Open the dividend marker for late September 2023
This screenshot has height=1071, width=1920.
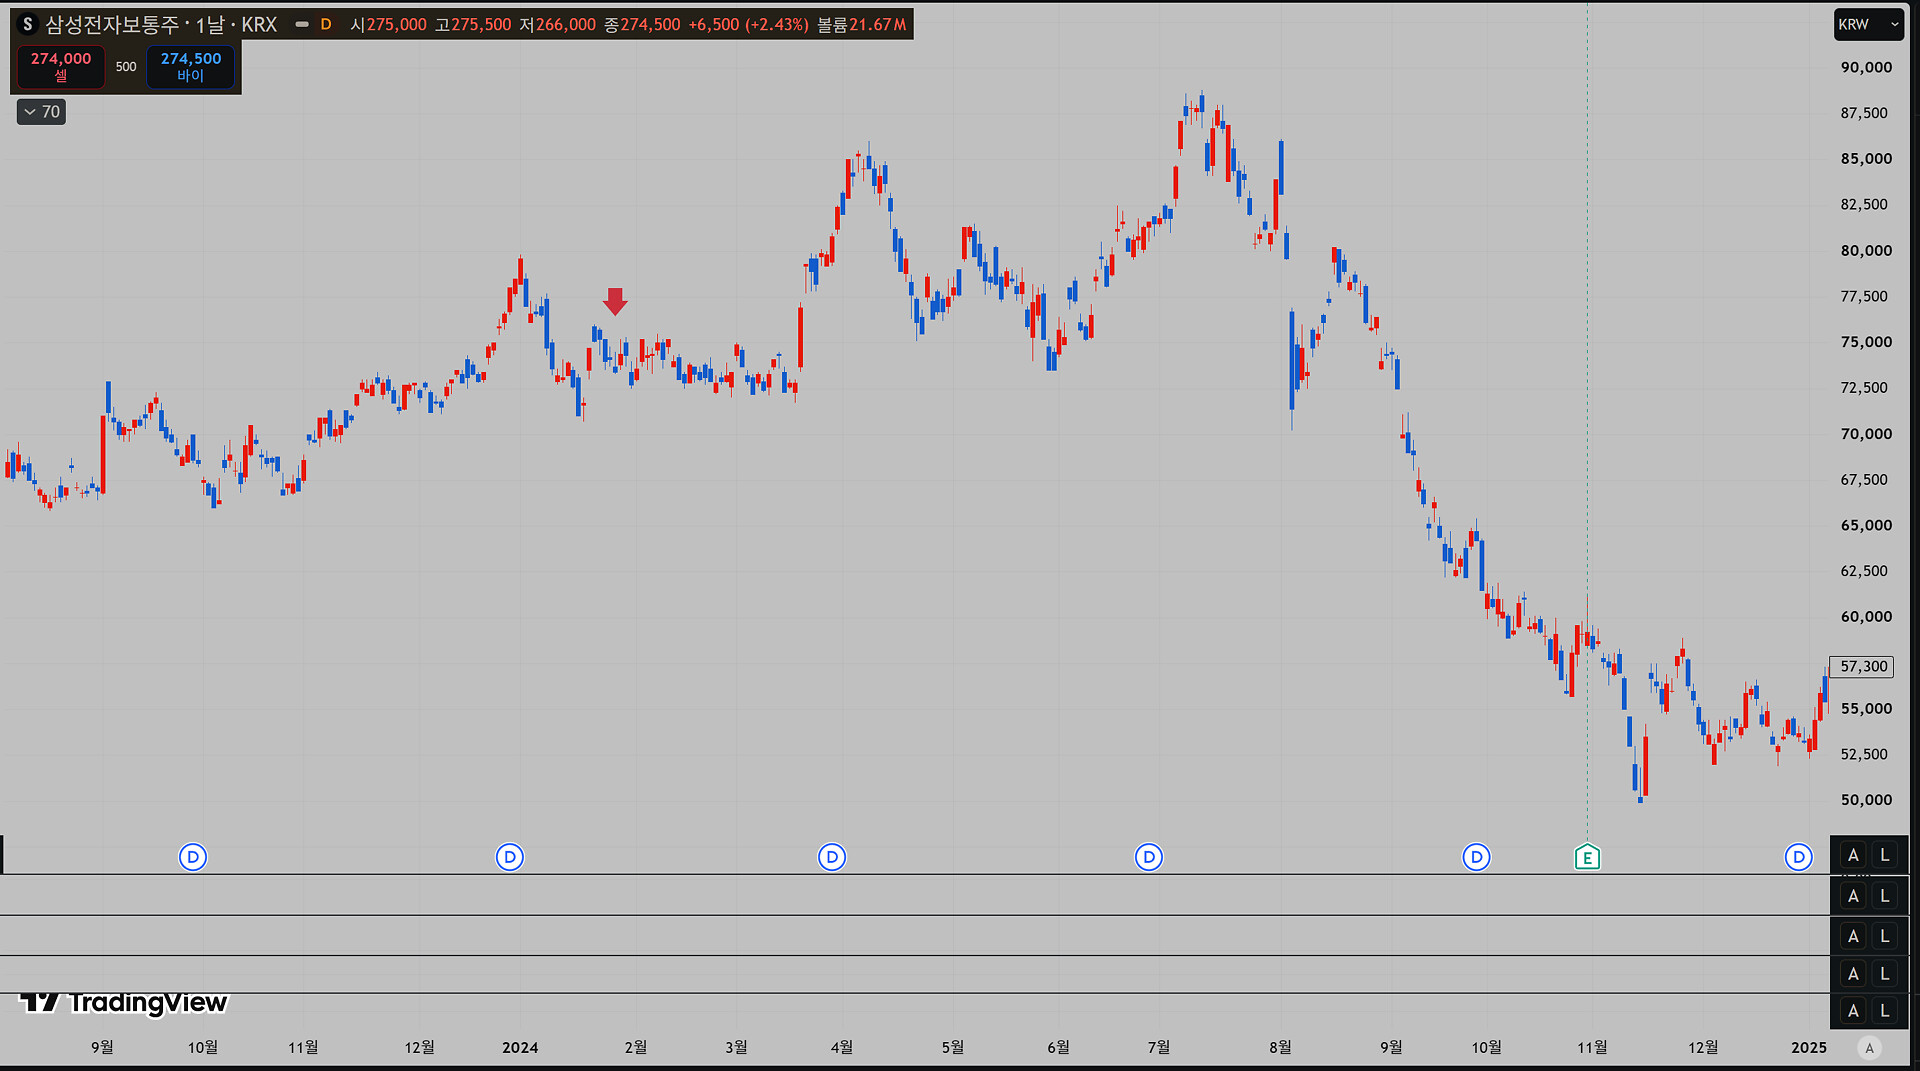[193, 857]
